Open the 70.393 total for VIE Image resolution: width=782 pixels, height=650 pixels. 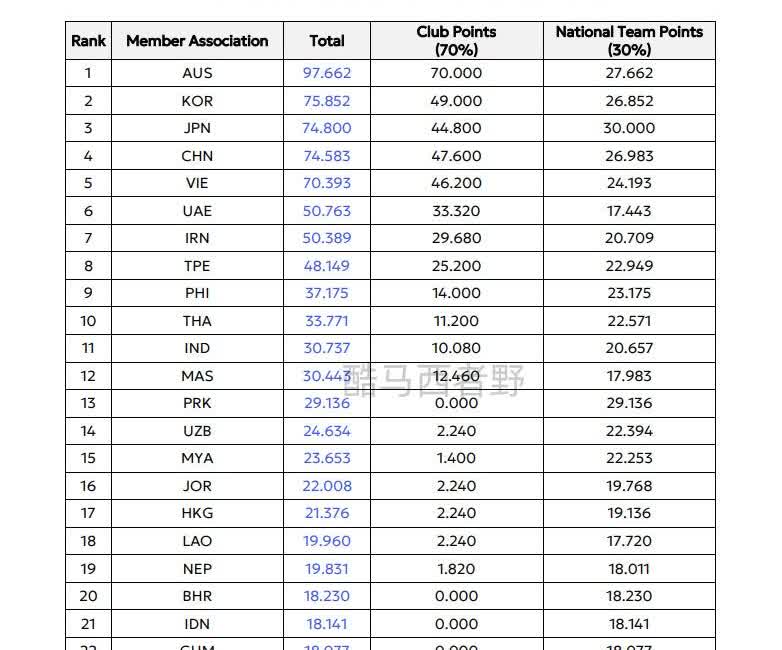(x=327, y=183)
